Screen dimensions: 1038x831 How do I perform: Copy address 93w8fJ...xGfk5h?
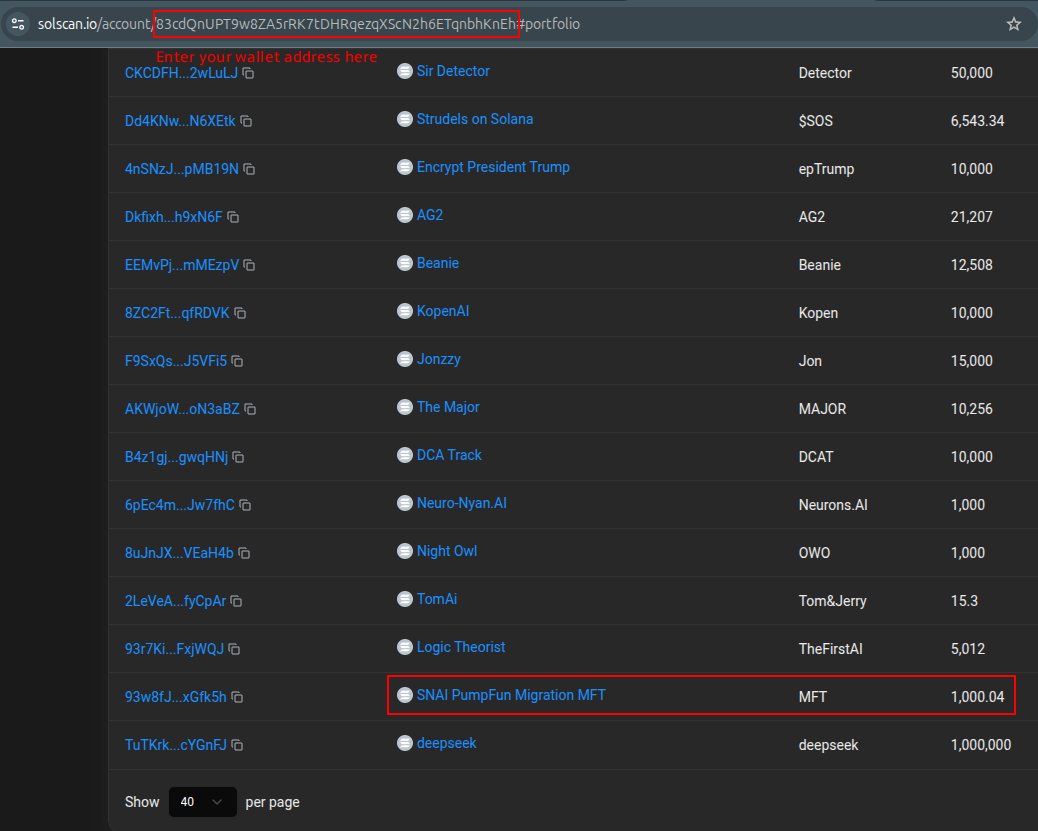tap(237, 697)
